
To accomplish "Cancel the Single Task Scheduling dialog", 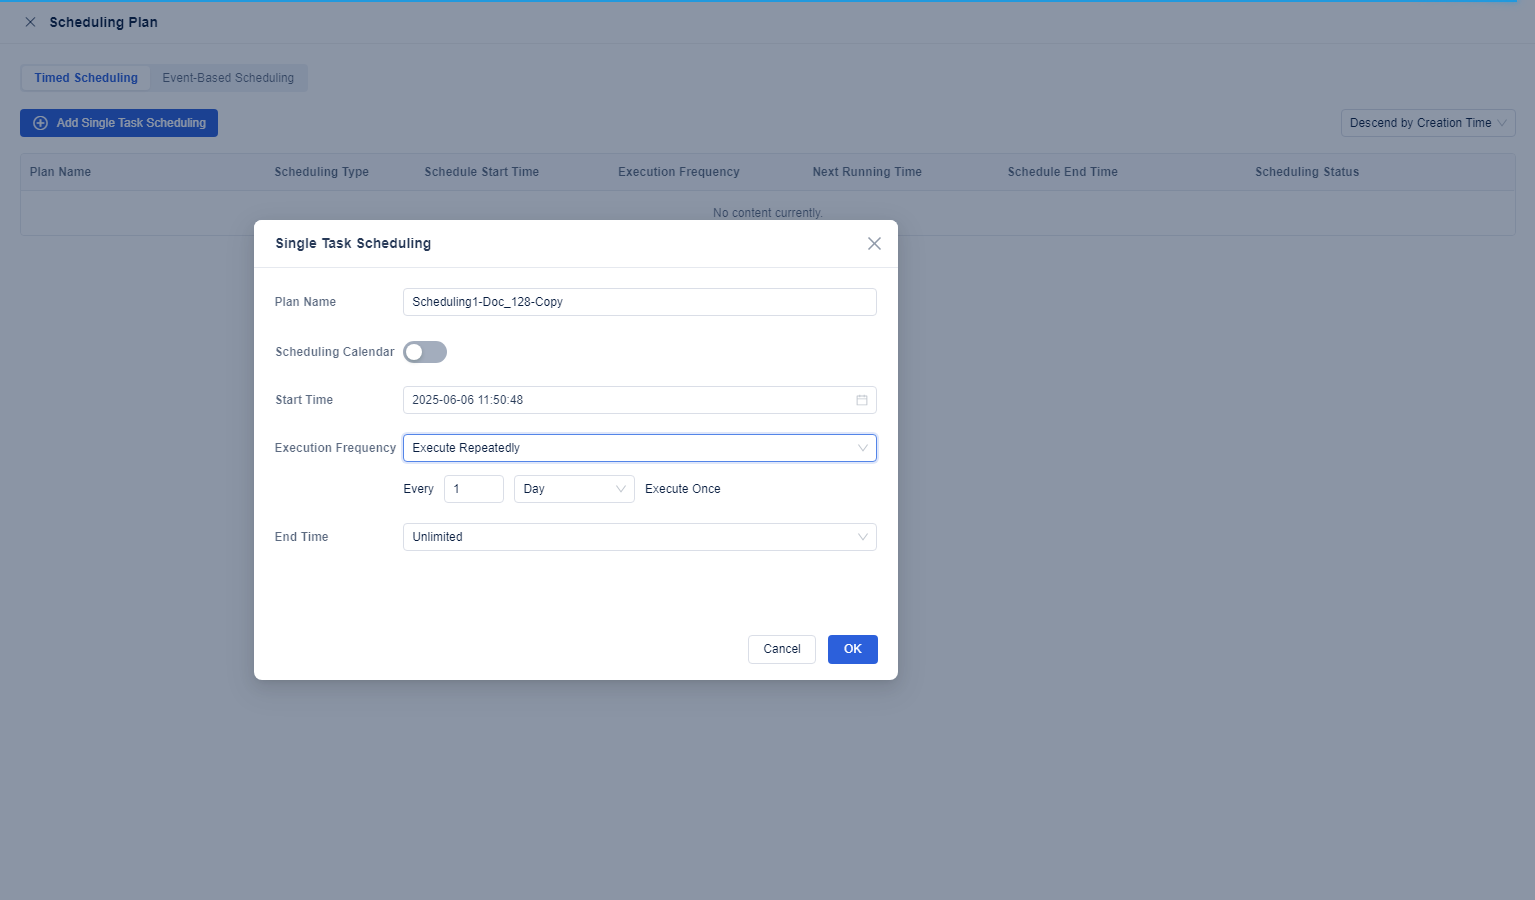I will pyautogui.click(x=782, y=649).
